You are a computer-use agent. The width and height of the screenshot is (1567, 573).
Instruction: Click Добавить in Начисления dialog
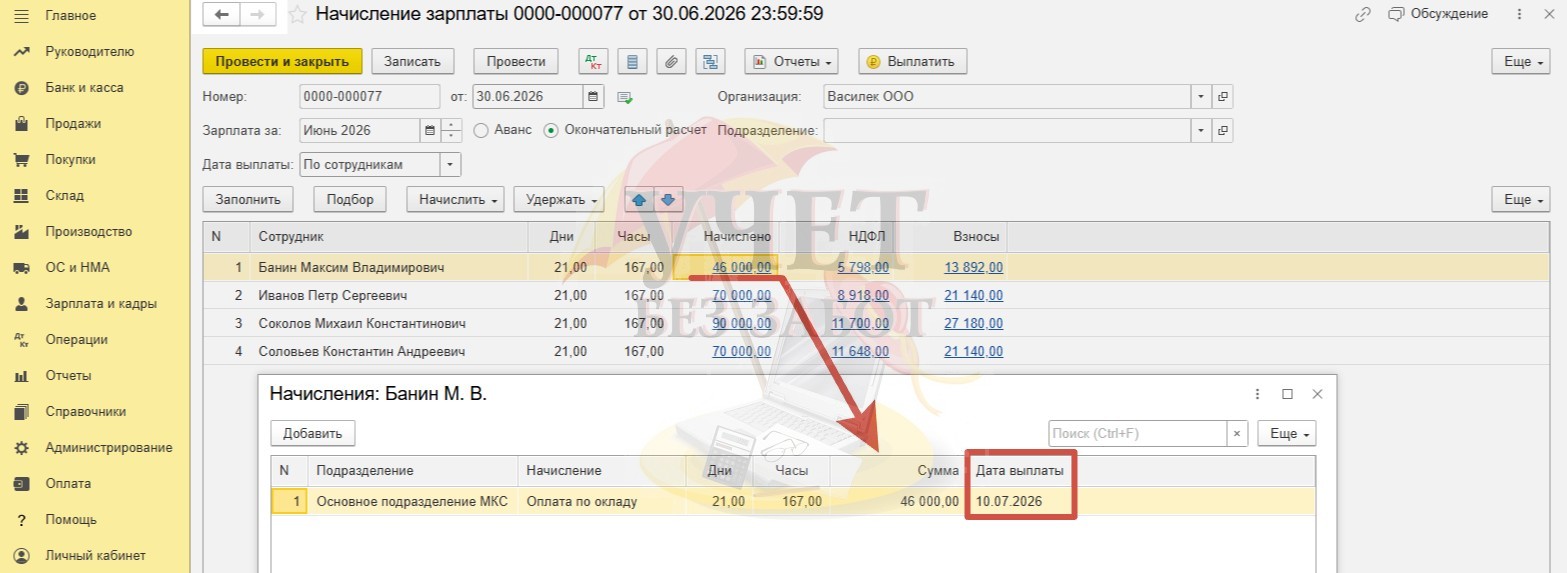(x=313, y=433)
